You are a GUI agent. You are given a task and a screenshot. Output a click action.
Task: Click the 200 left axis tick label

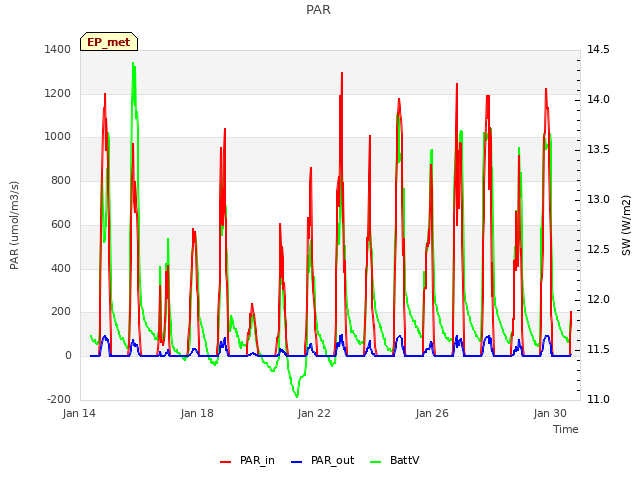point(61,311)
